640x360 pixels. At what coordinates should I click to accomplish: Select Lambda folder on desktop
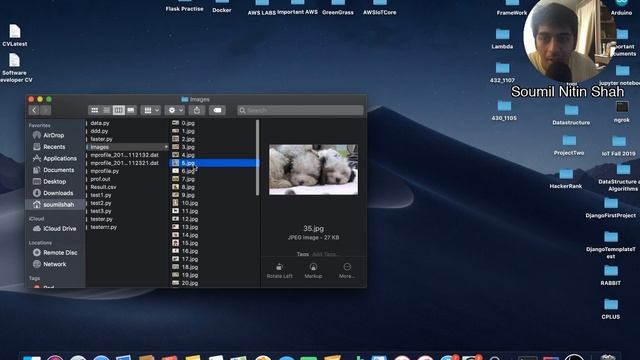502,39
